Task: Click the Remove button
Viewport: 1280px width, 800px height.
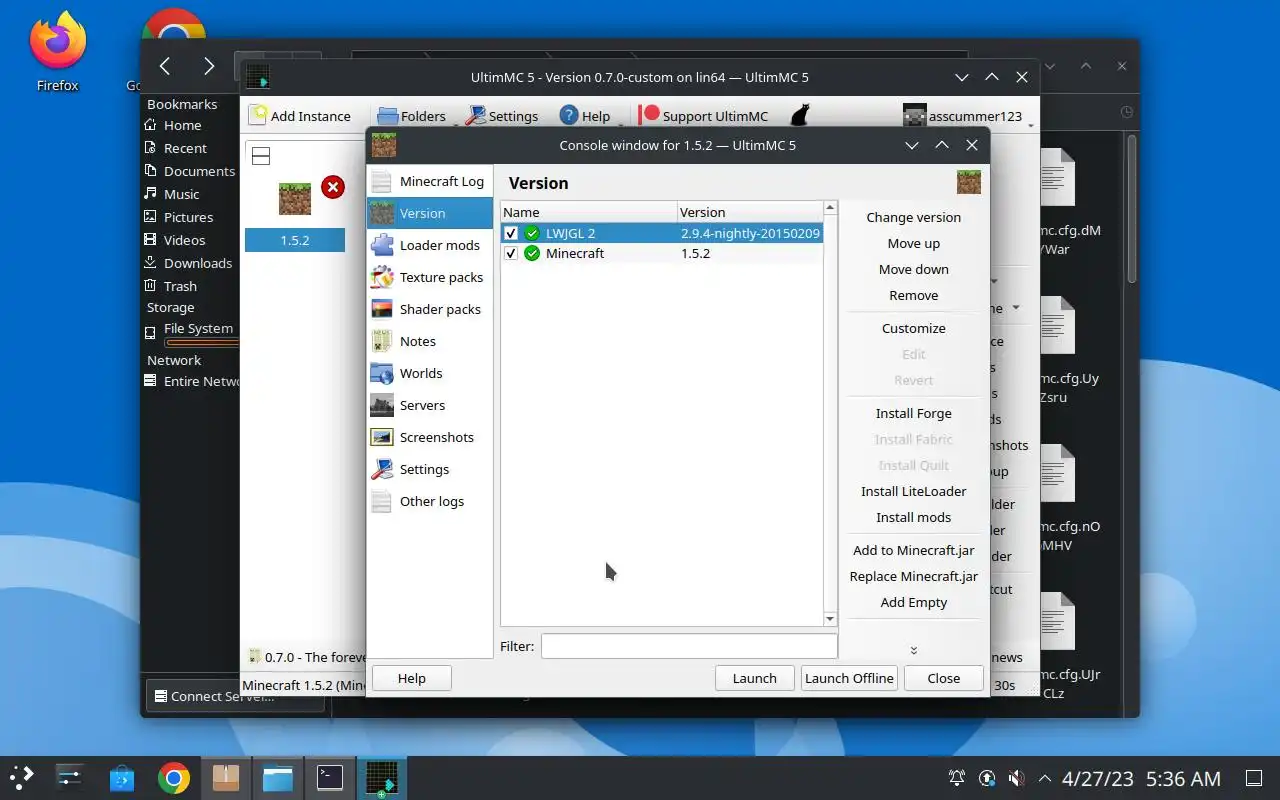Action: click(x=913, y=295)
